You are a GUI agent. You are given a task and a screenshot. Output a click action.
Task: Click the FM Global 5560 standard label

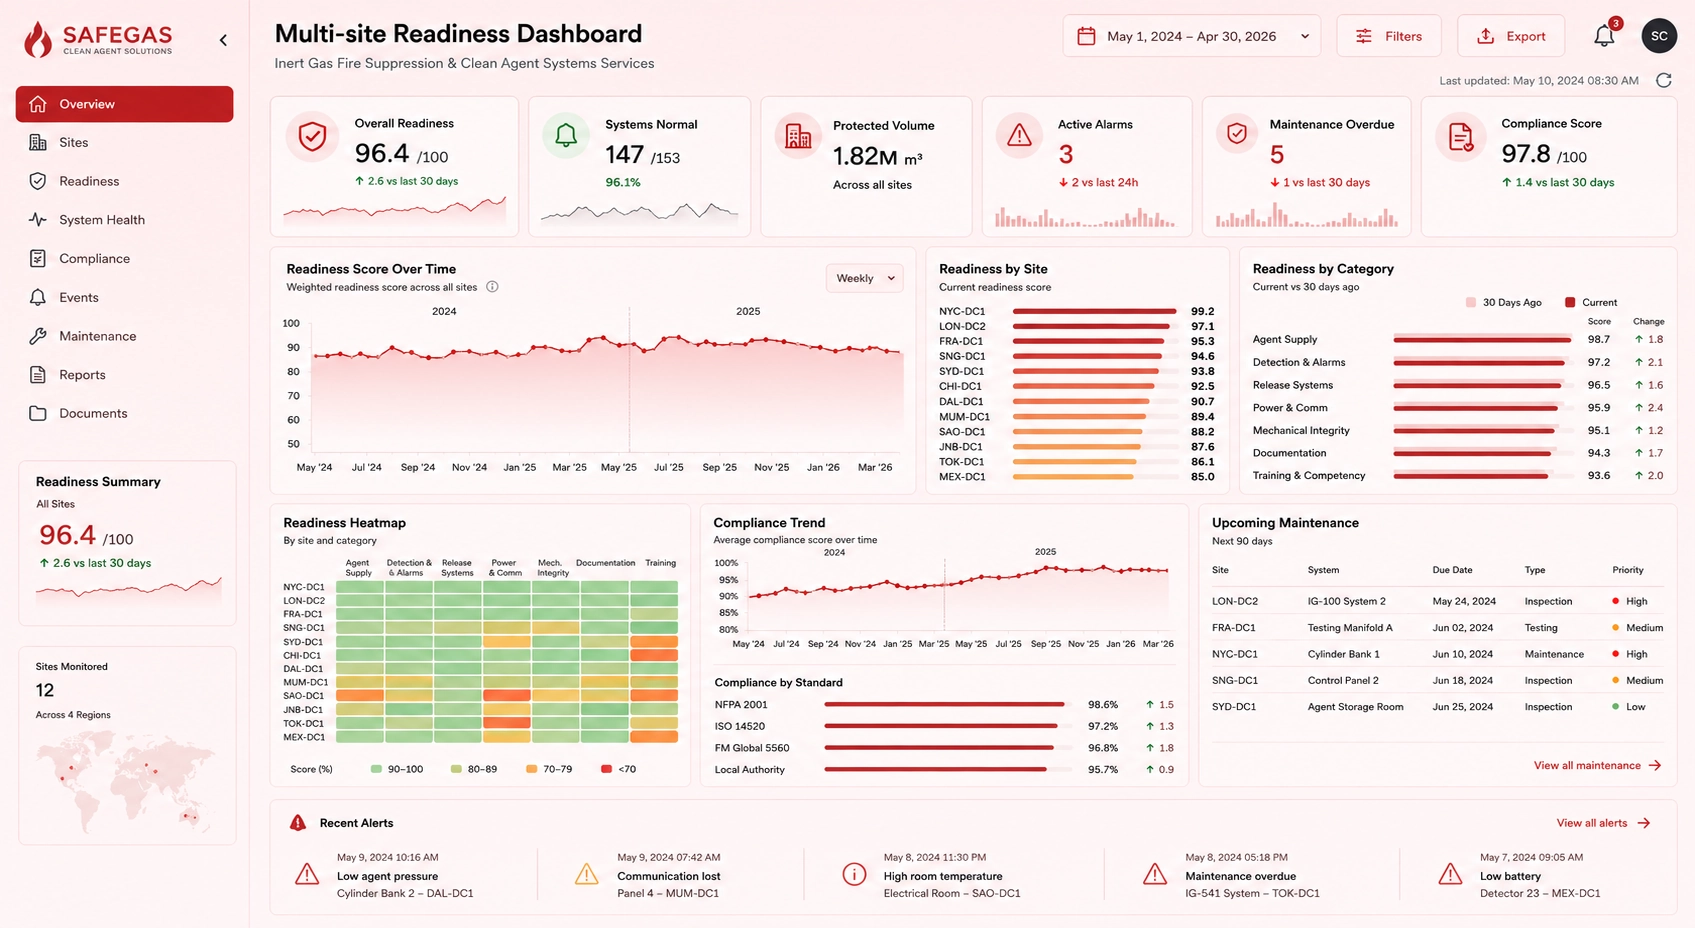(x=752, y=748)
